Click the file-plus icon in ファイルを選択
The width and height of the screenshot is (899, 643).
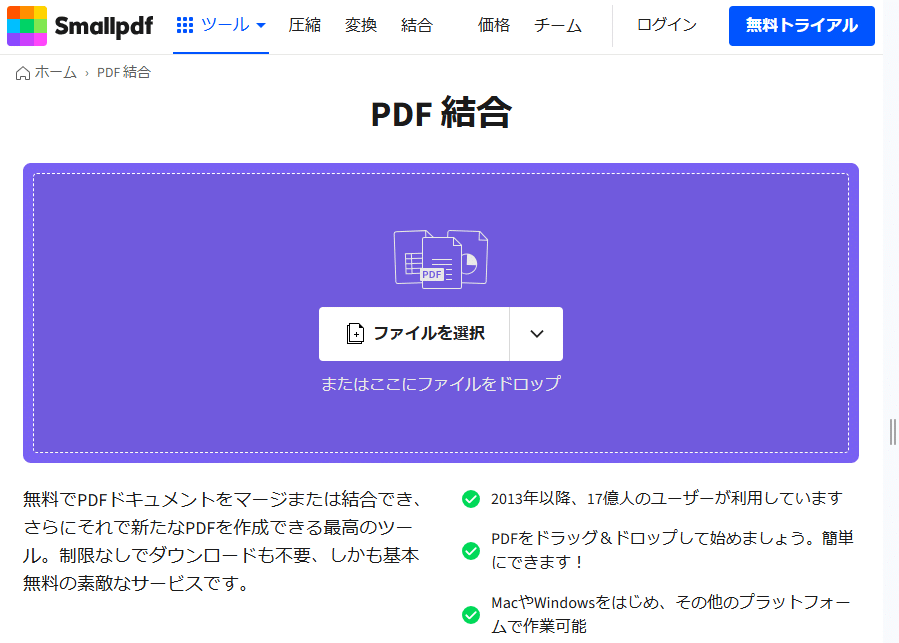(355, 334)
